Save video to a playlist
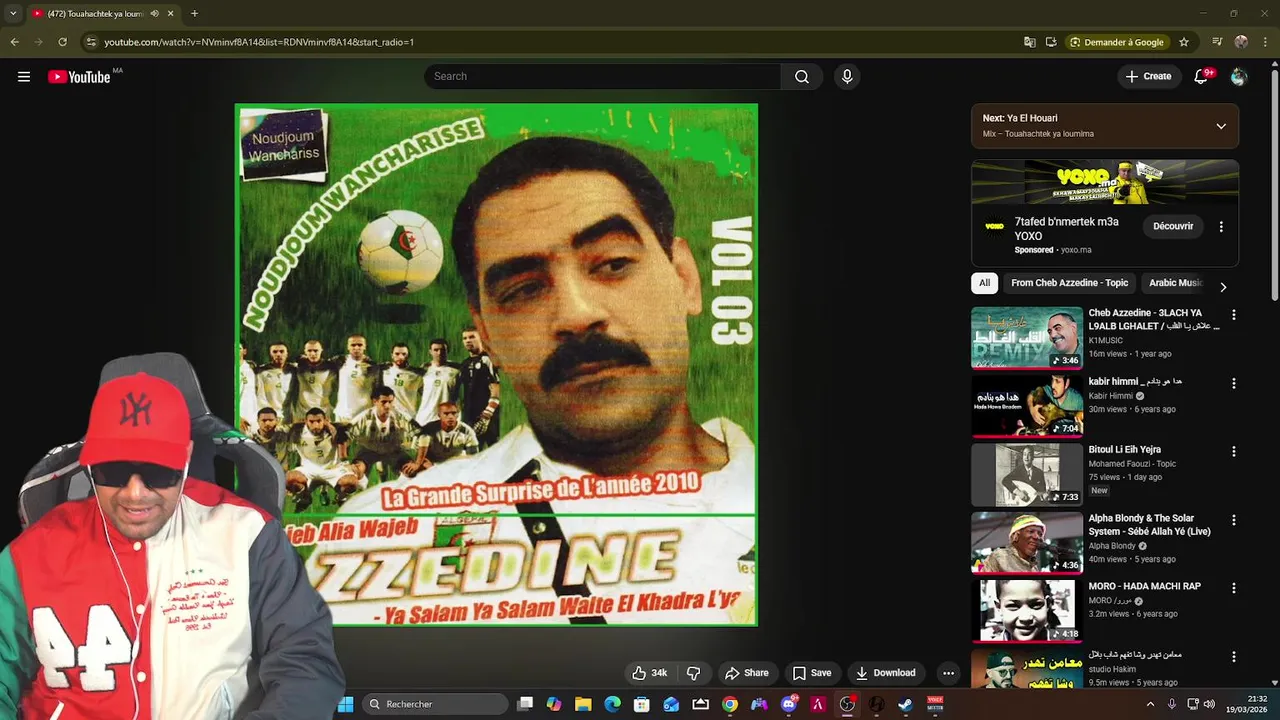 click(x=812, y=673)
